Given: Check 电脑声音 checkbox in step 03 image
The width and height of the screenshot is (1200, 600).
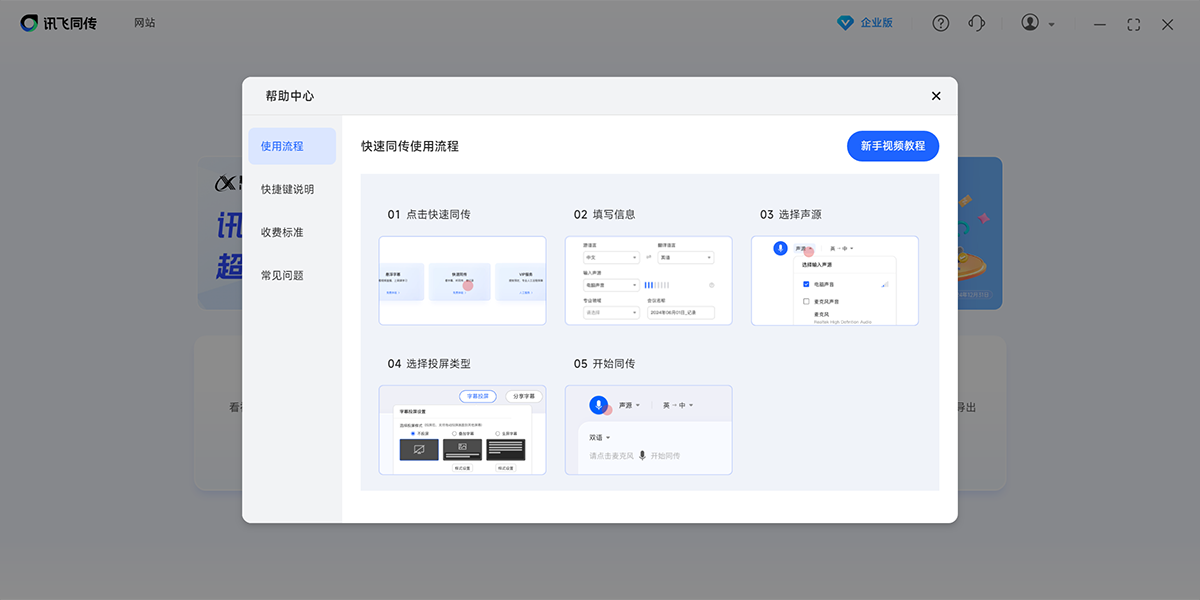Looking at the screenshot, I should 806,285.
